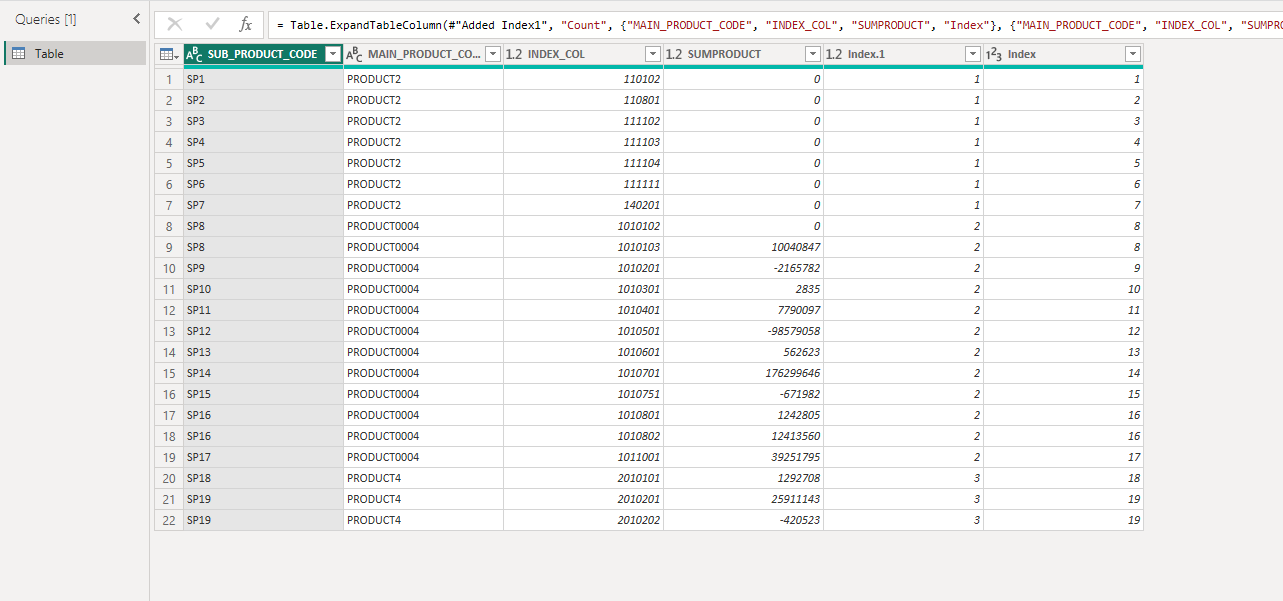Click SUMPRODUCT decimal type icon
Viewport: 1283px width, 601px height.
674,54
